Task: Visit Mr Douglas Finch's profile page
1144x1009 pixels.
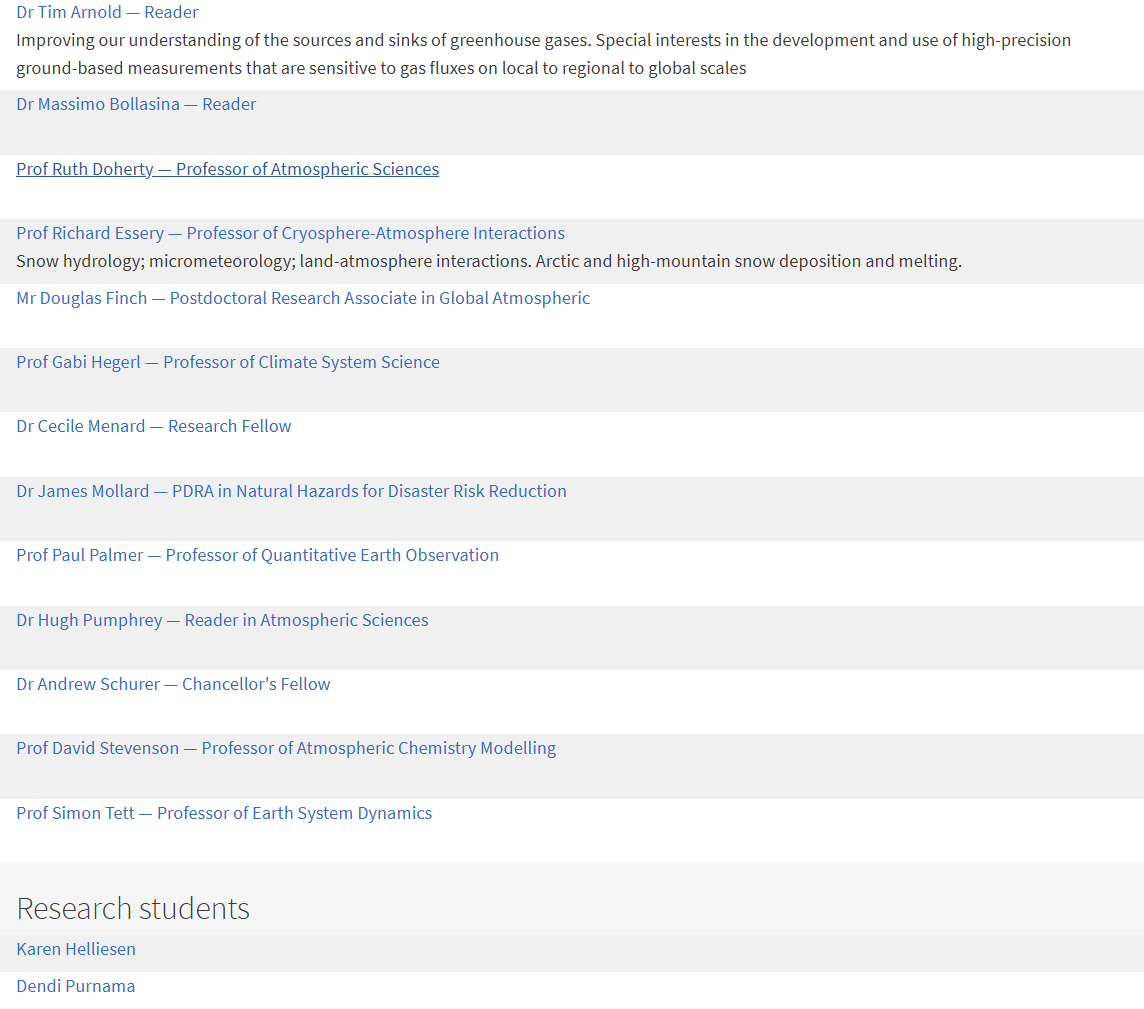Action: 303,298
